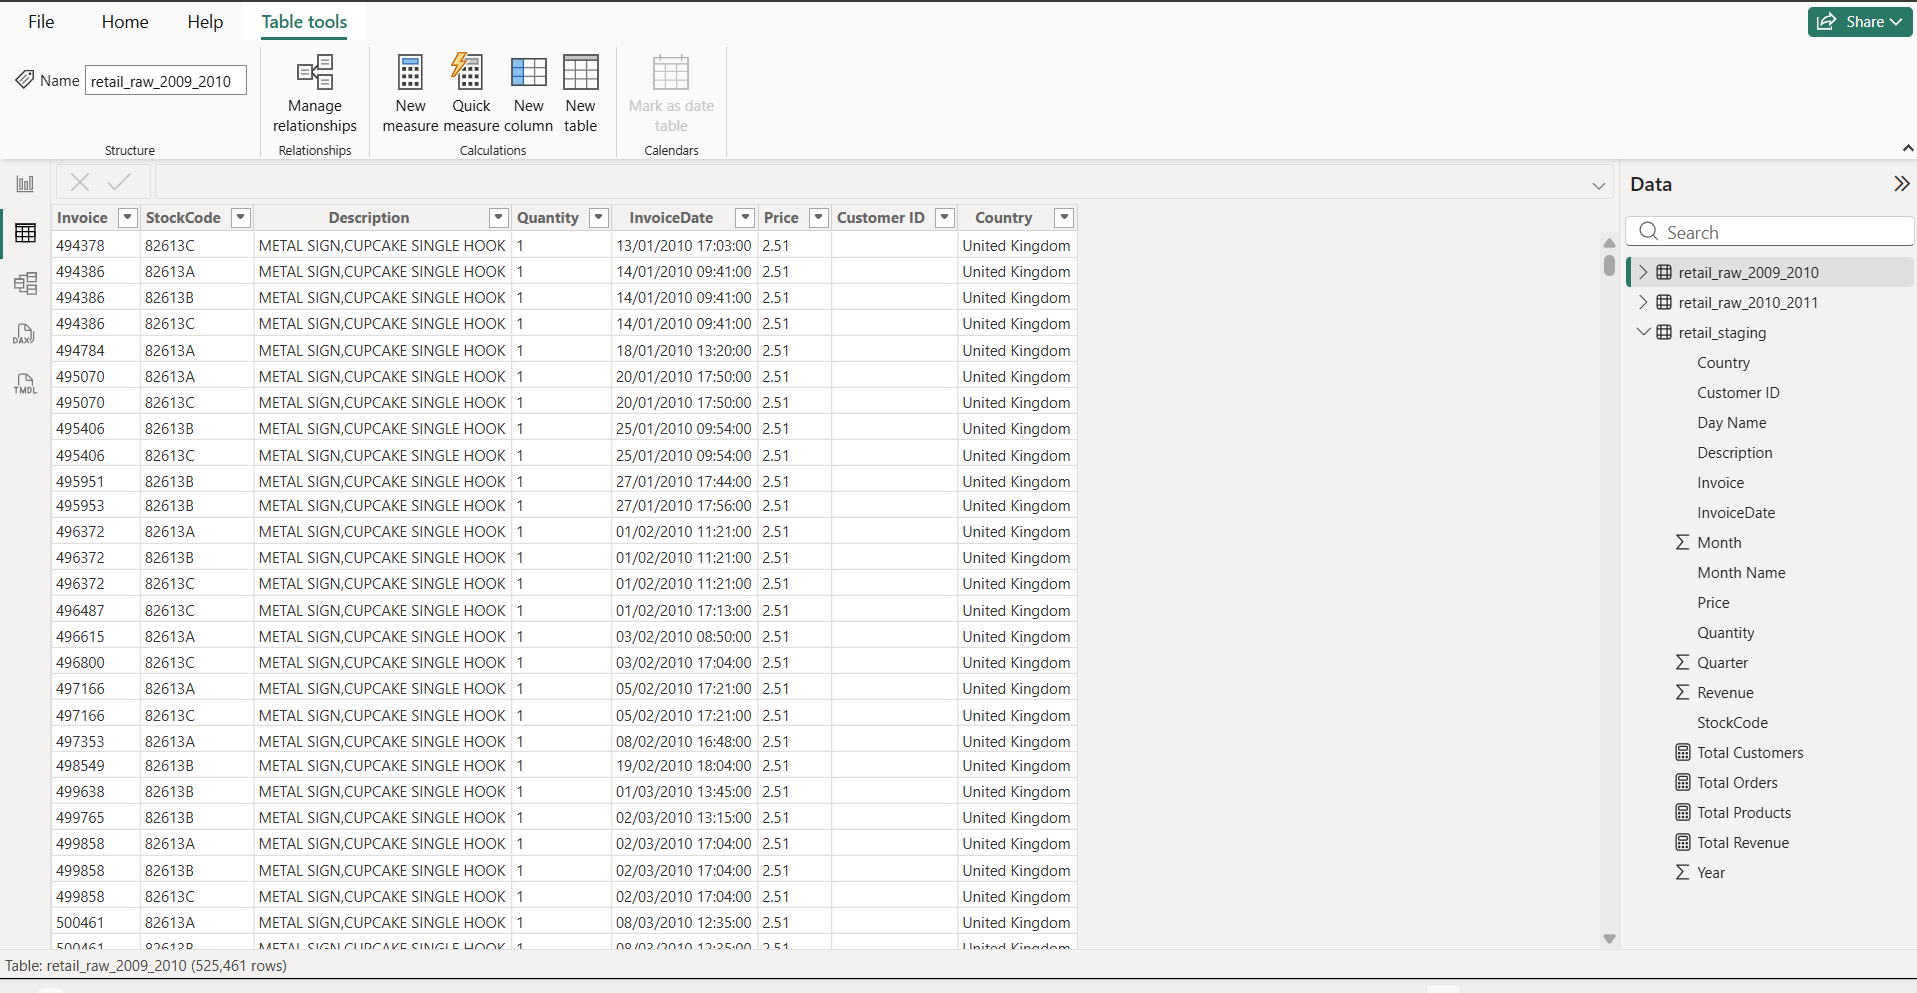This screenshot has width=1917, height=993.
Task: Open Description column filter dropdown
Action: (x=498, y=217)
